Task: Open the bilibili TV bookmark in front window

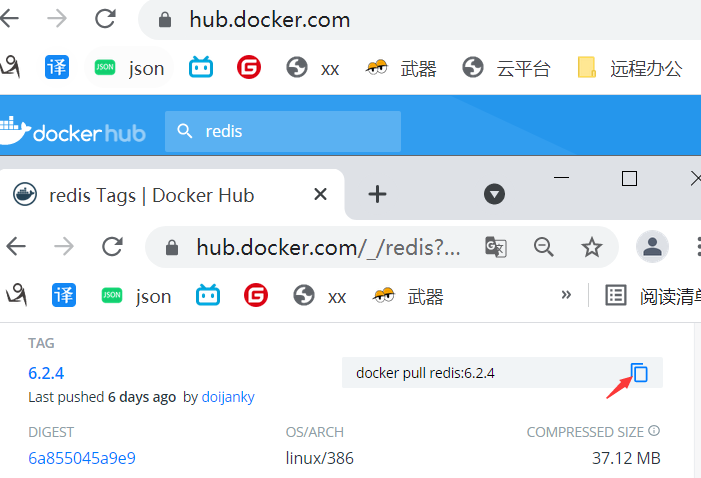Action: 208,295
